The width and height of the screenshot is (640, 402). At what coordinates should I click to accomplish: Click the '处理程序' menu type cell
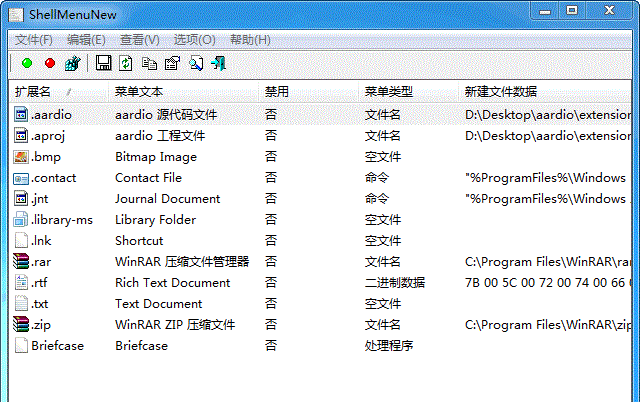point(389,346)
